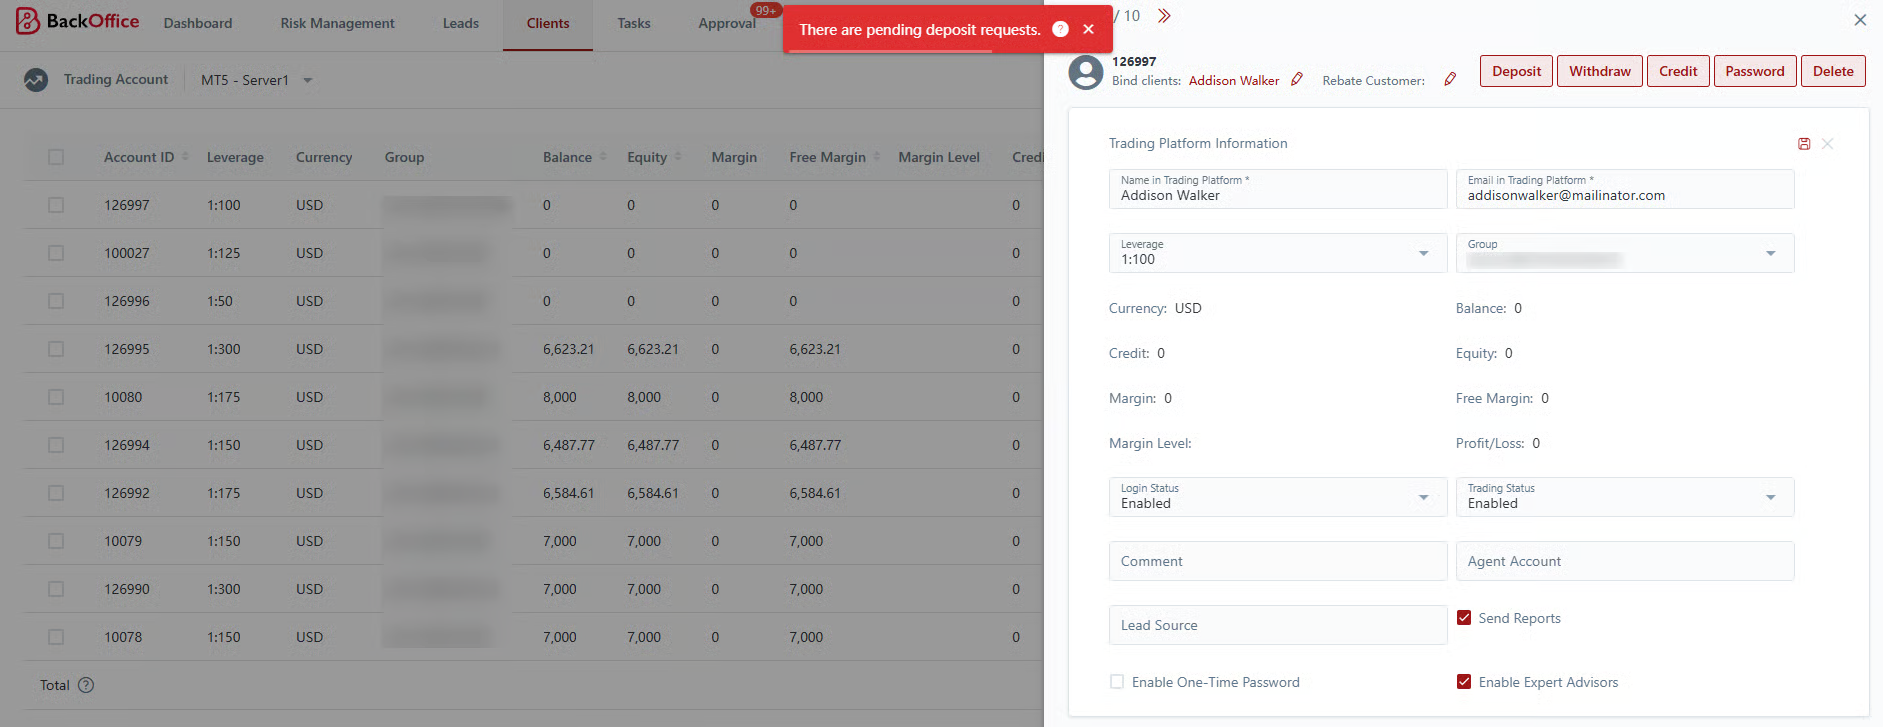Viewport: 1883px width, 727px height.
Task: Select checkbox for account 126997 row
Action: [56, 205]
